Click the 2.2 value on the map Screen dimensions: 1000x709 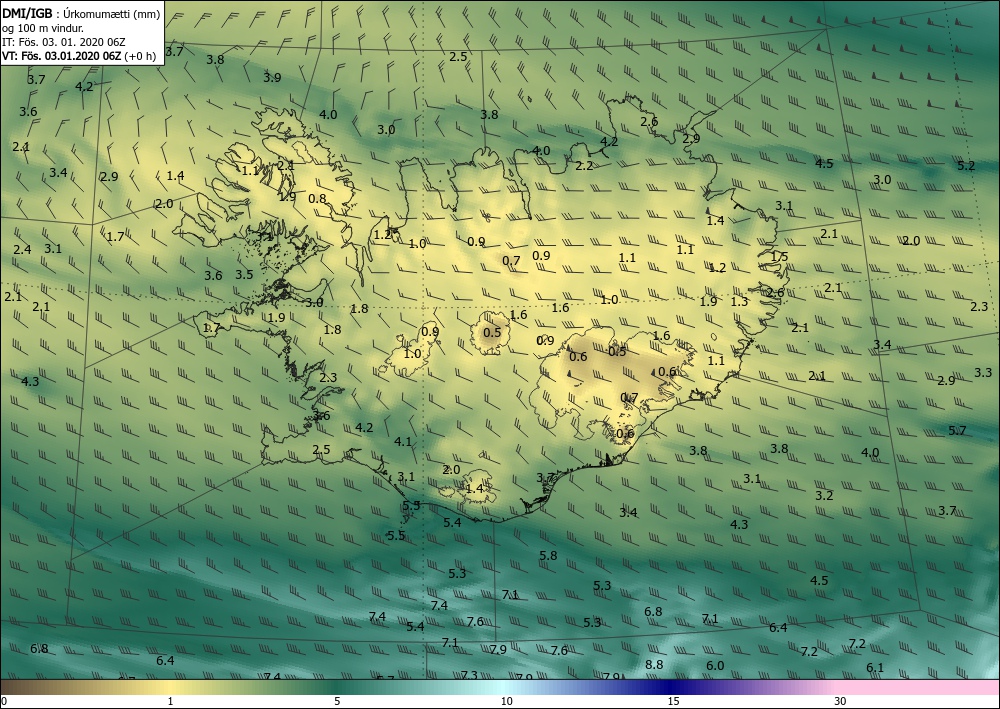584,166
